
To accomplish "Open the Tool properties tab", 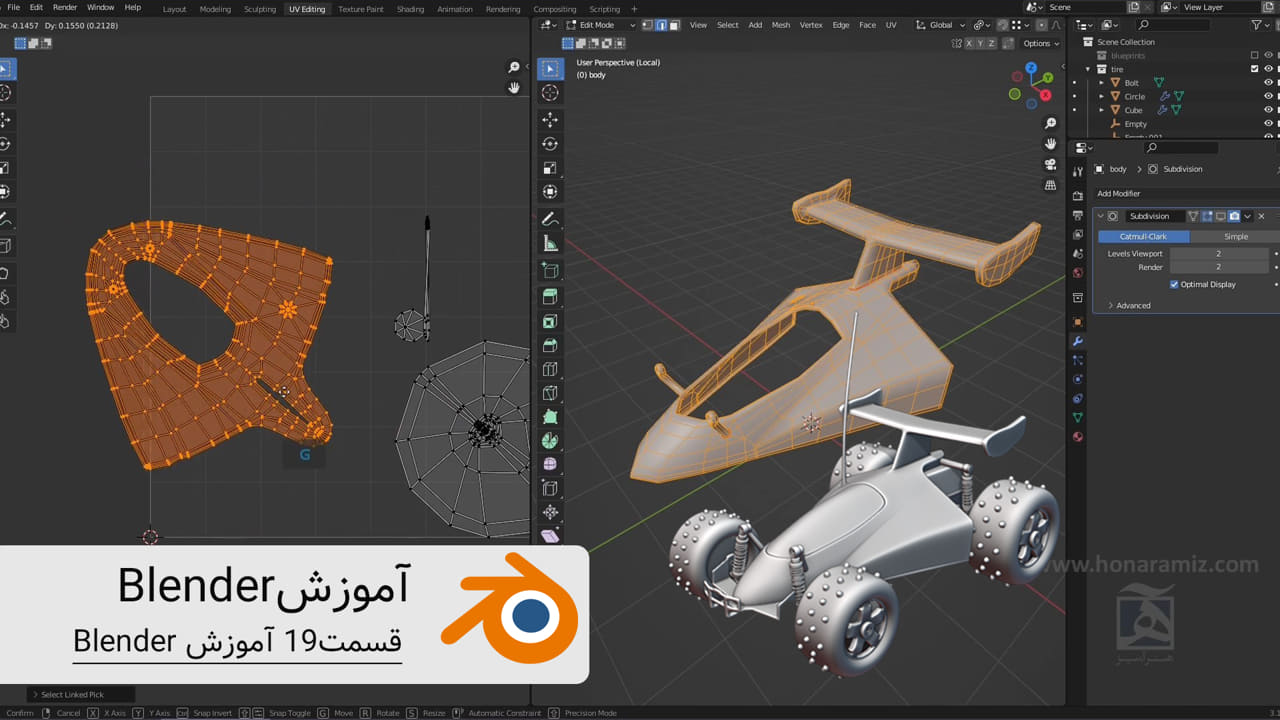I will pos(1077,172).
